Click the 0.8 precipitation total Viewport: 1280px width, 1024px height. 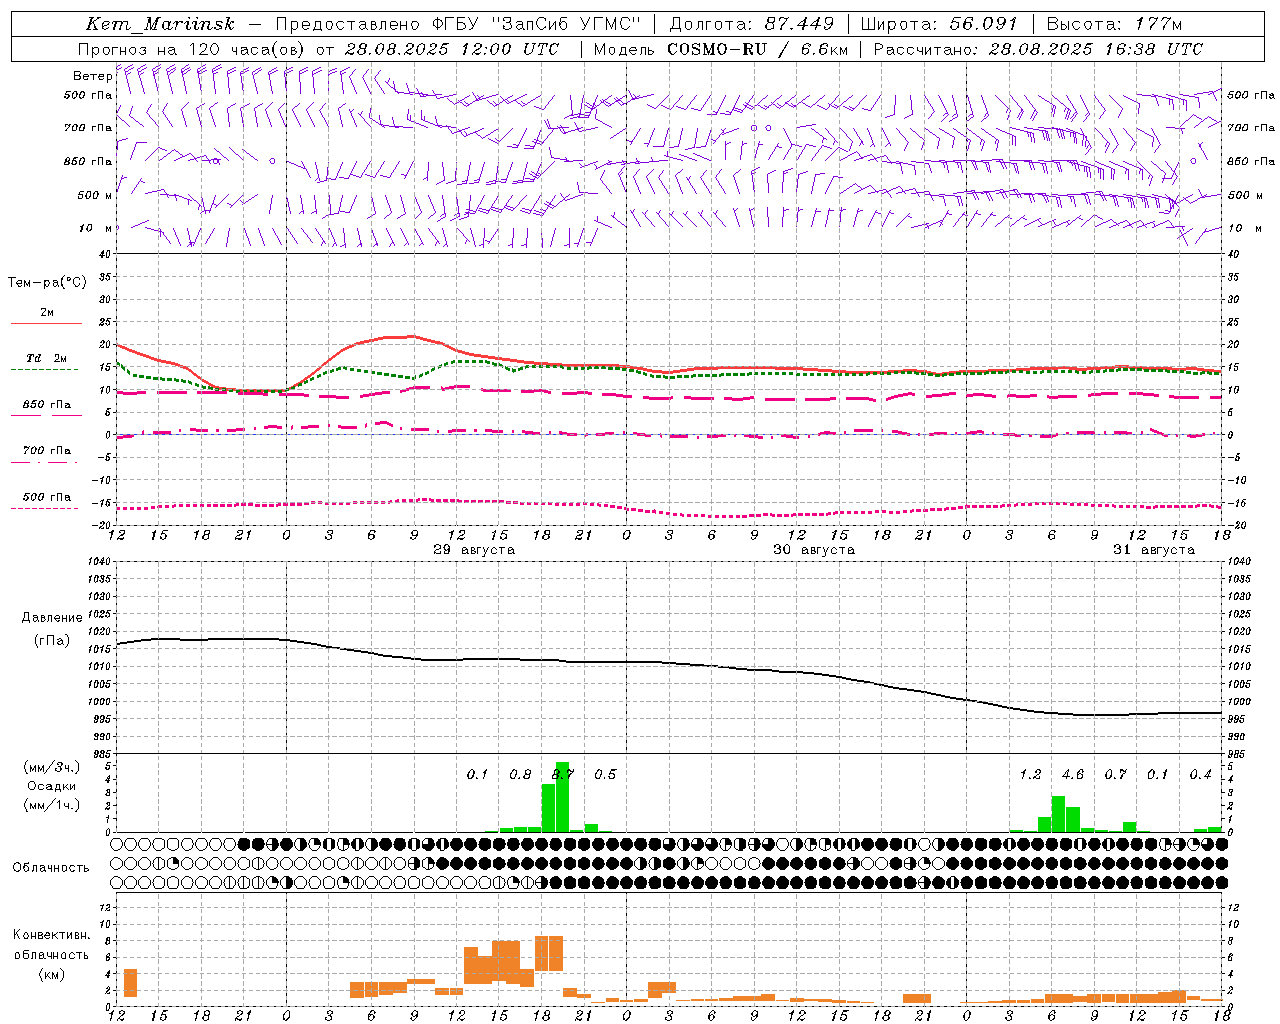coord(520,775)
